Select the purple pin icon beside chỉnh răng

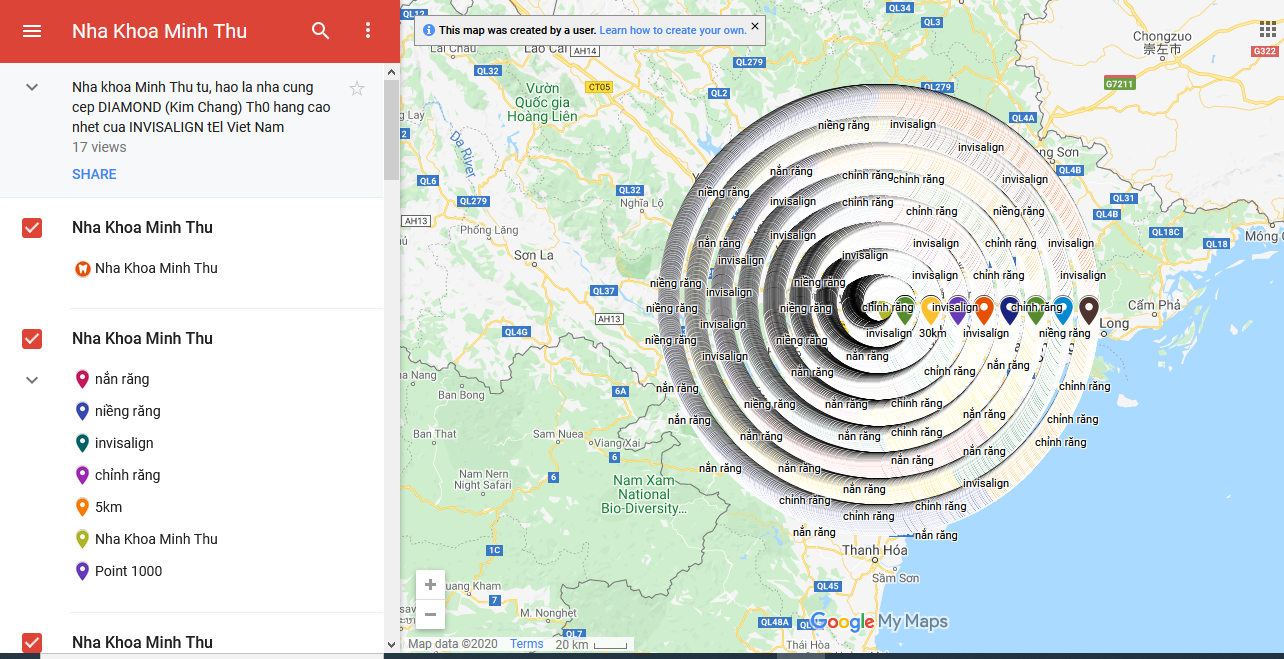(x=81, y=475)
